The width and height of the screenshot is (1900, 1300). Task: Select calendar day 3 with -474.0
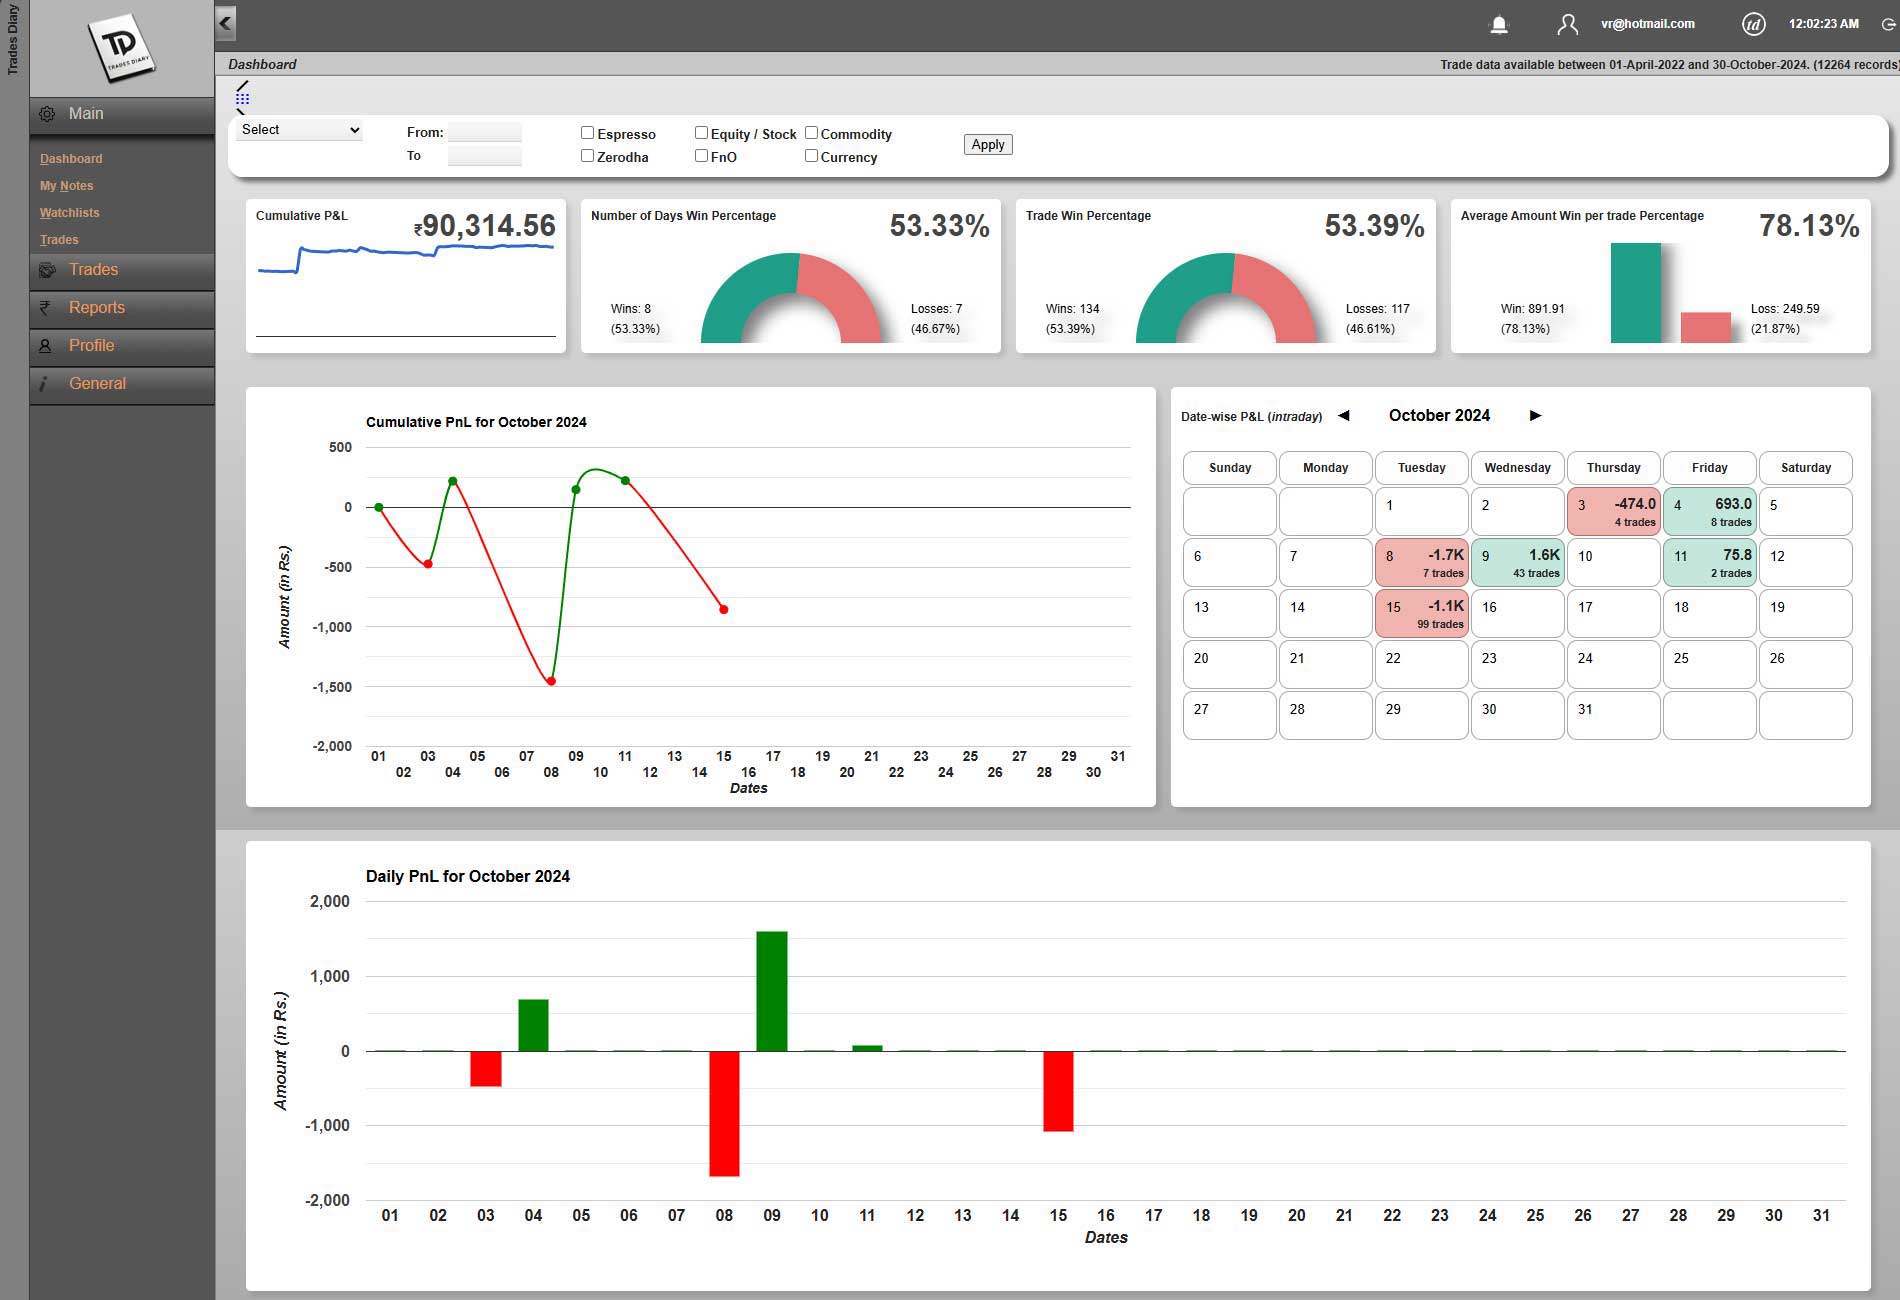[x=1613, y=511]
